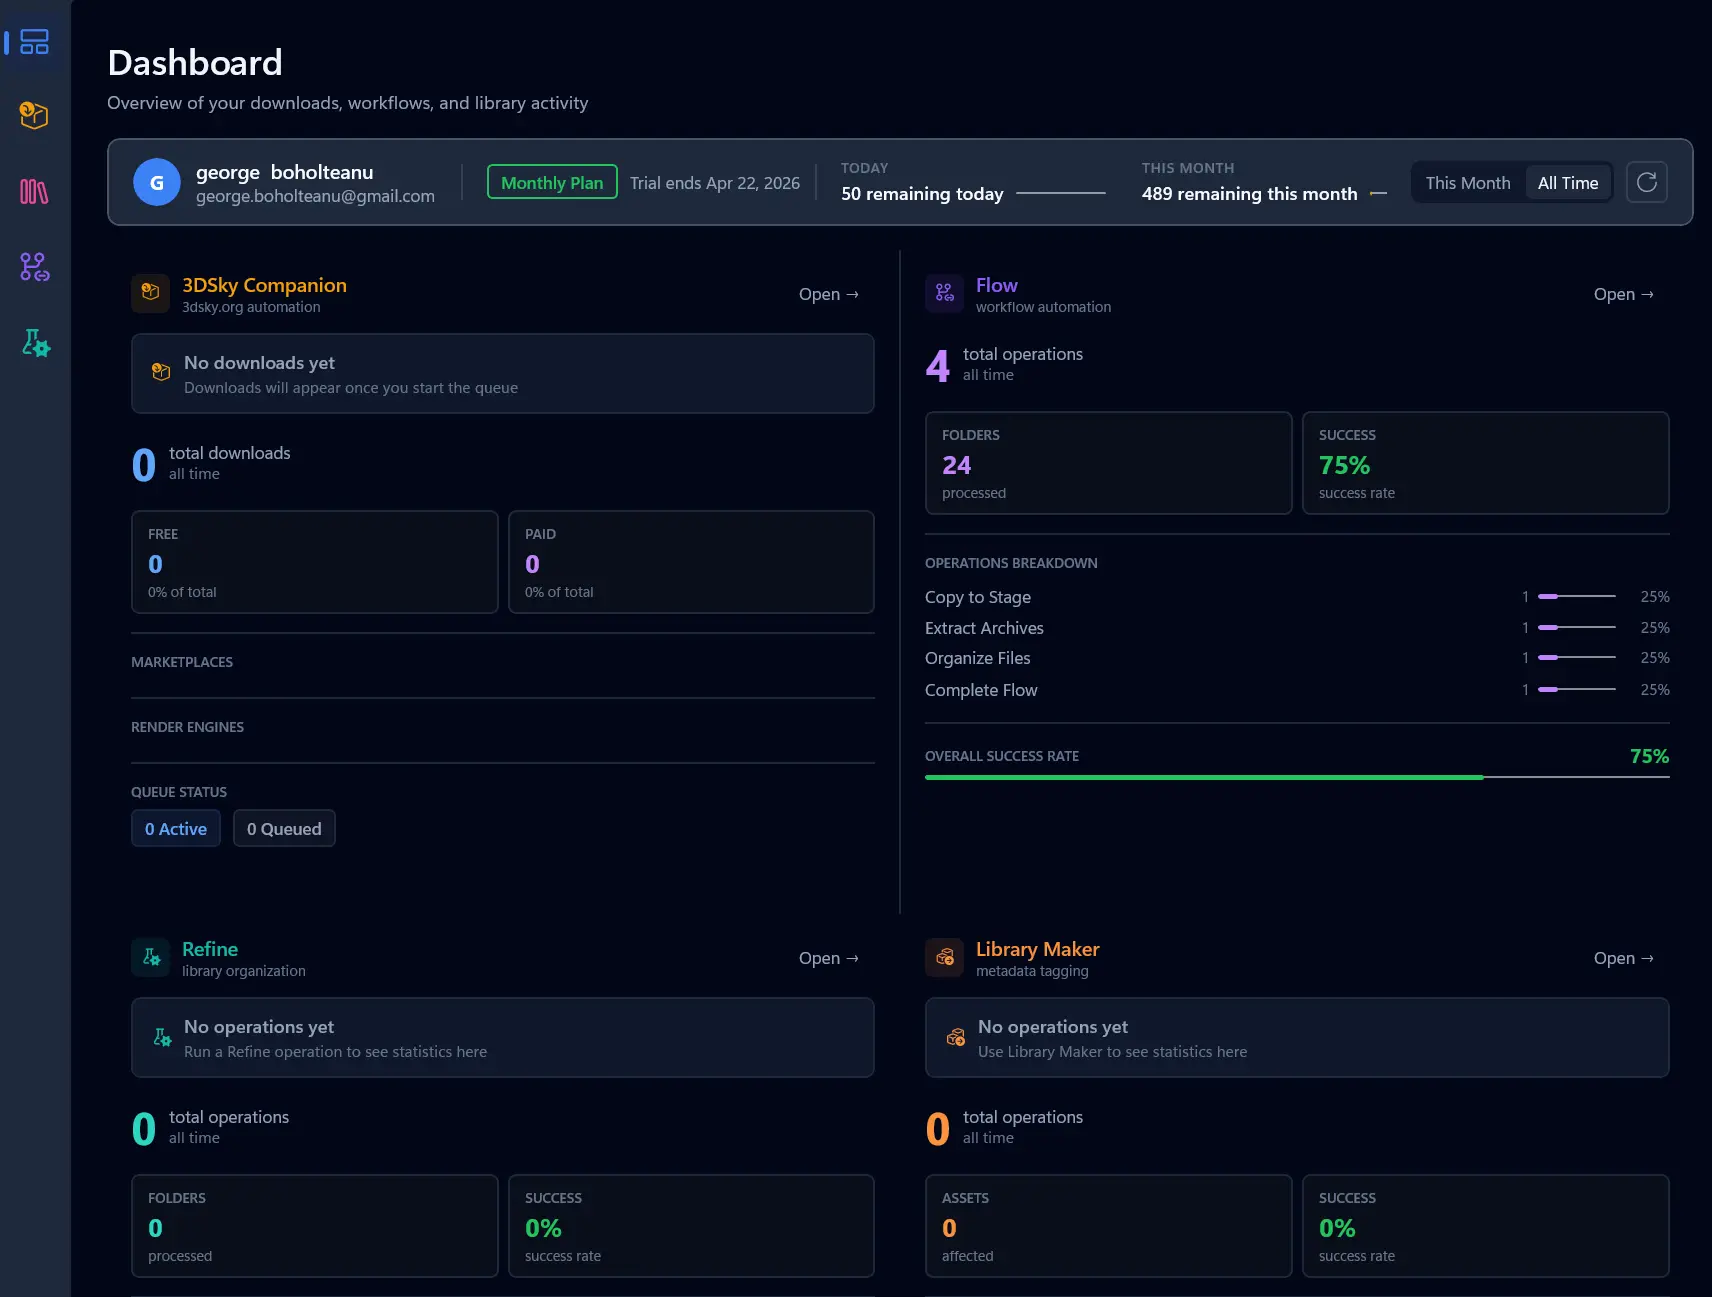Click the Refine card icon
The image size is (1712, 1297).
click(150, 957)
